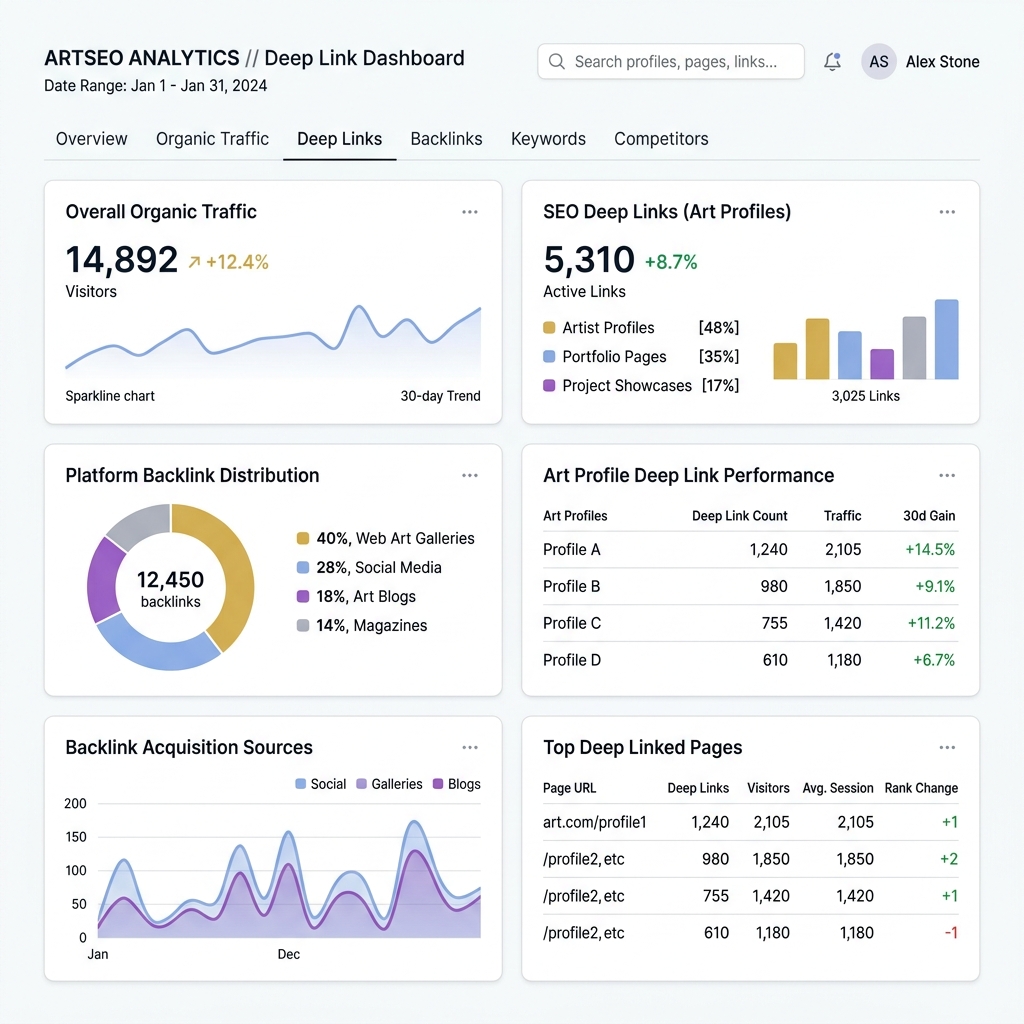Viewport: 1024px width, 1024px height.
Task: Switch to the Overview tab
Action: point(91,138)
